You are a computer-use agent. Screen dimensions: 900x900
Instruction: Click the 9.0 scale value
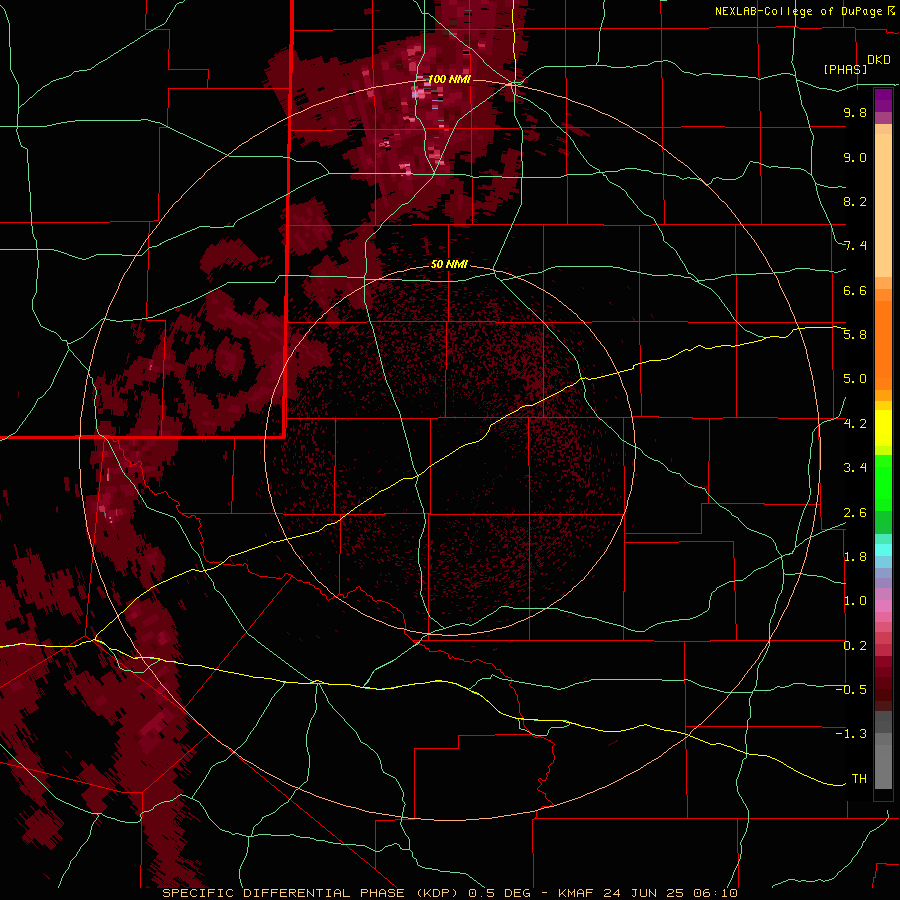pos(855,157)
